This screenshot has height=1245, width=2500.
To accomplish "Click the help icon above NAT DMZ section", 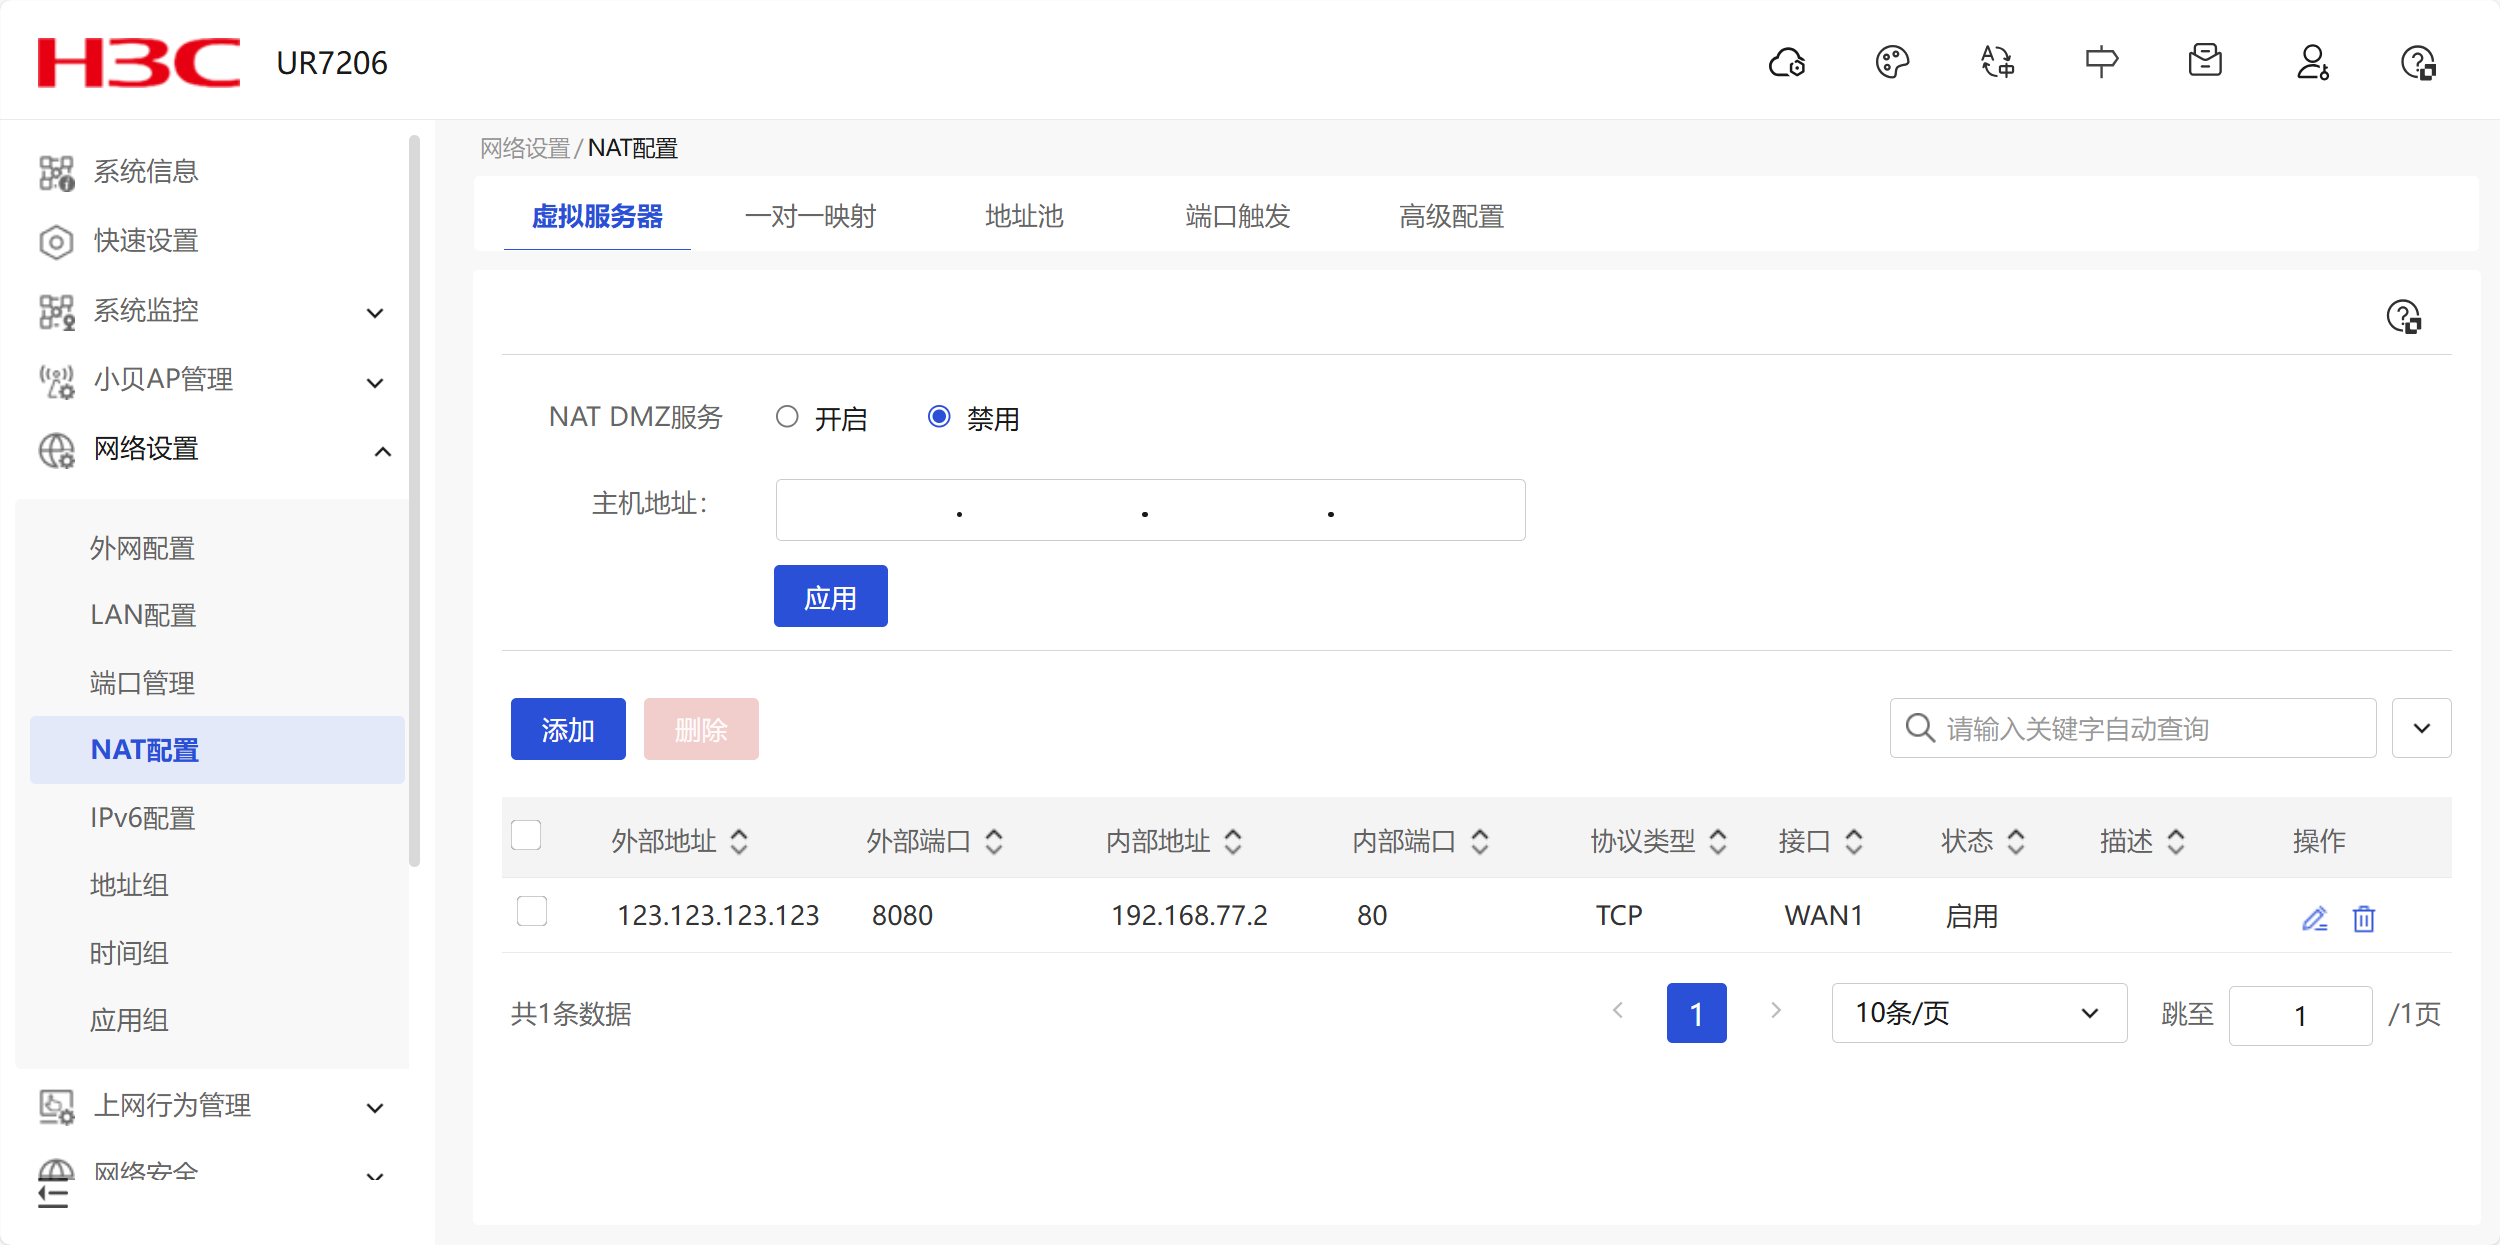I will pyautogui.click(x=2403, y=318).
